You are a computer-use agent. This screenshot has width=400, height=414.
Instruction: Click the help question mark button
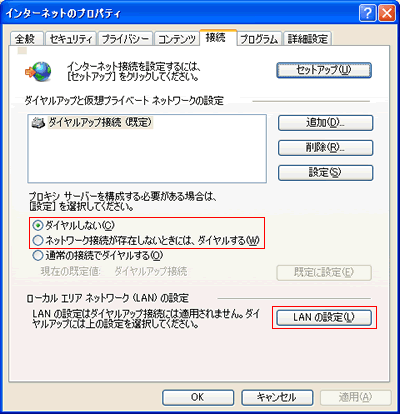click(x=368, y=14)
